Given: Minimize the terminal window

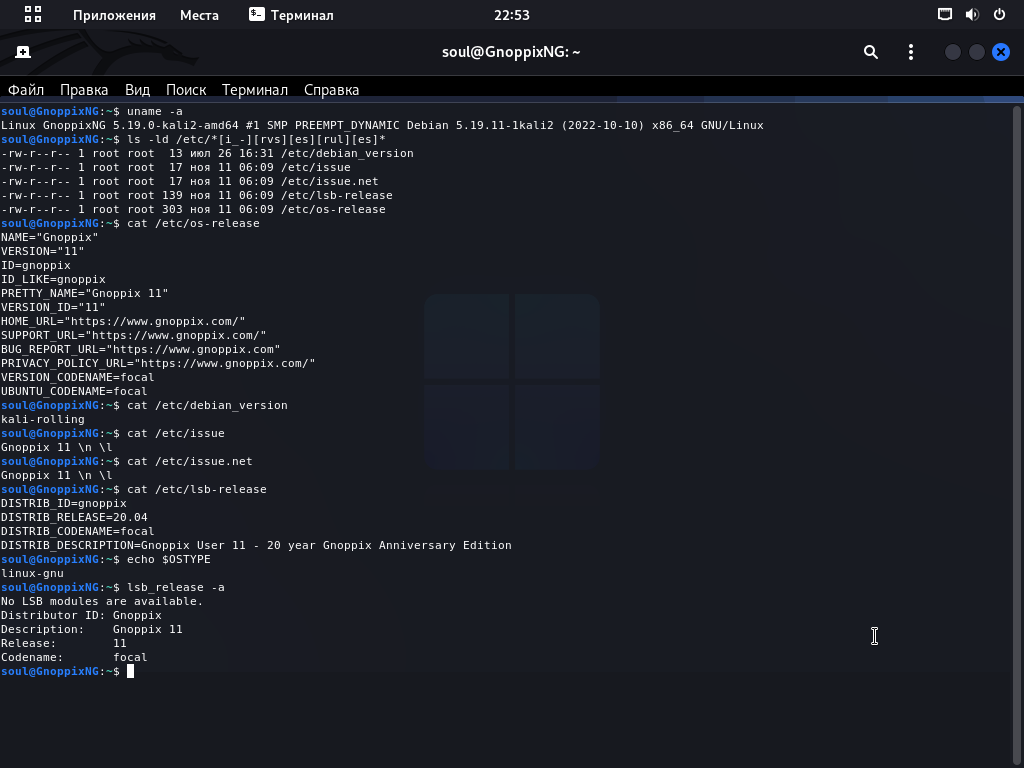Looking at the screenshot, I should point(953,52).
